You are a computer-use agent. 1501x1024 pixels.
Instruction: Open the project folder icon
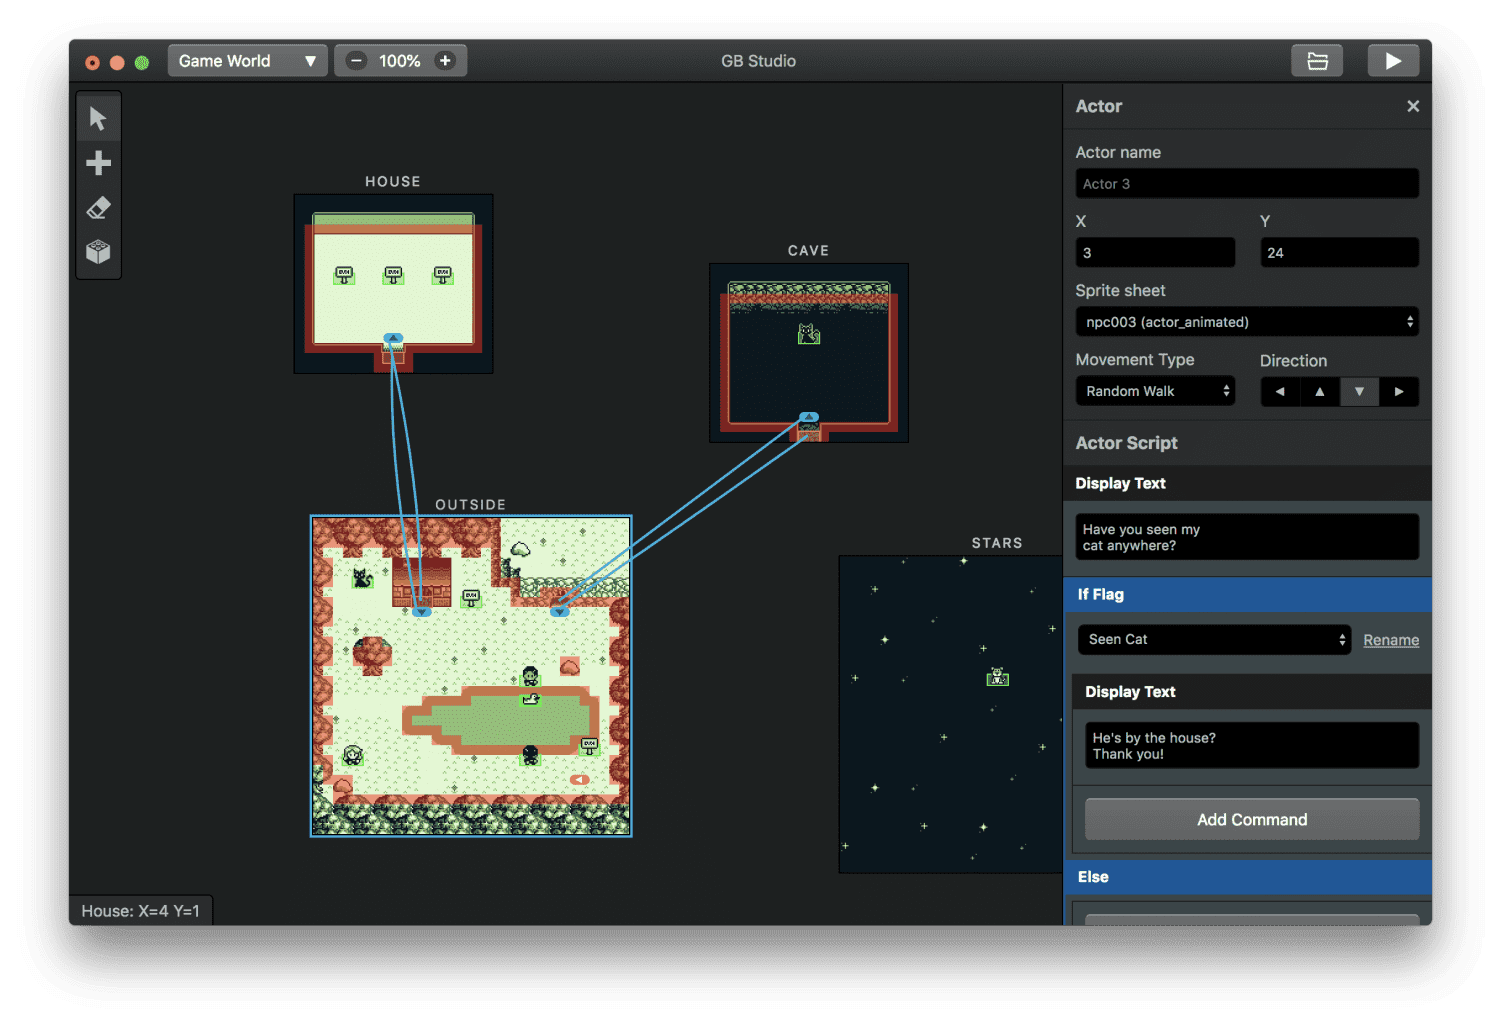coord(1317,61)
